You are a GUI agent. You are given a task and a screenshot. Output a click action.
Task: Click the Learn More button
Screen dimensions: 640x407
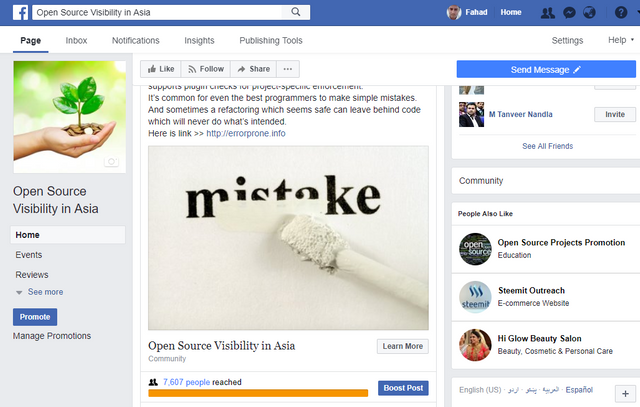[402, 346]
